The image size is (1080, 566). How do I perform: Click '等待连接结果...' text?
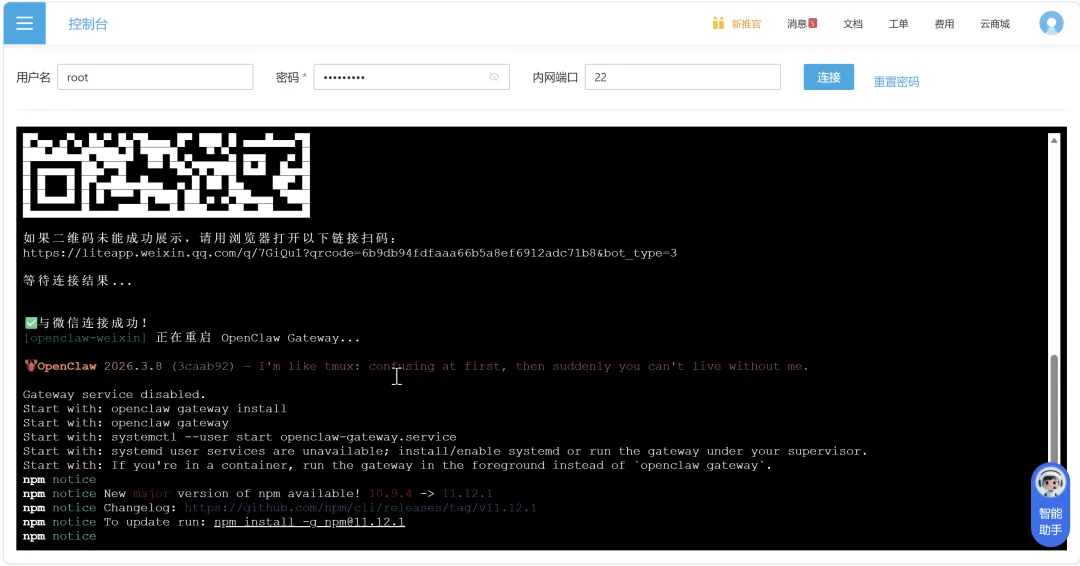click(x=78, y=281)
